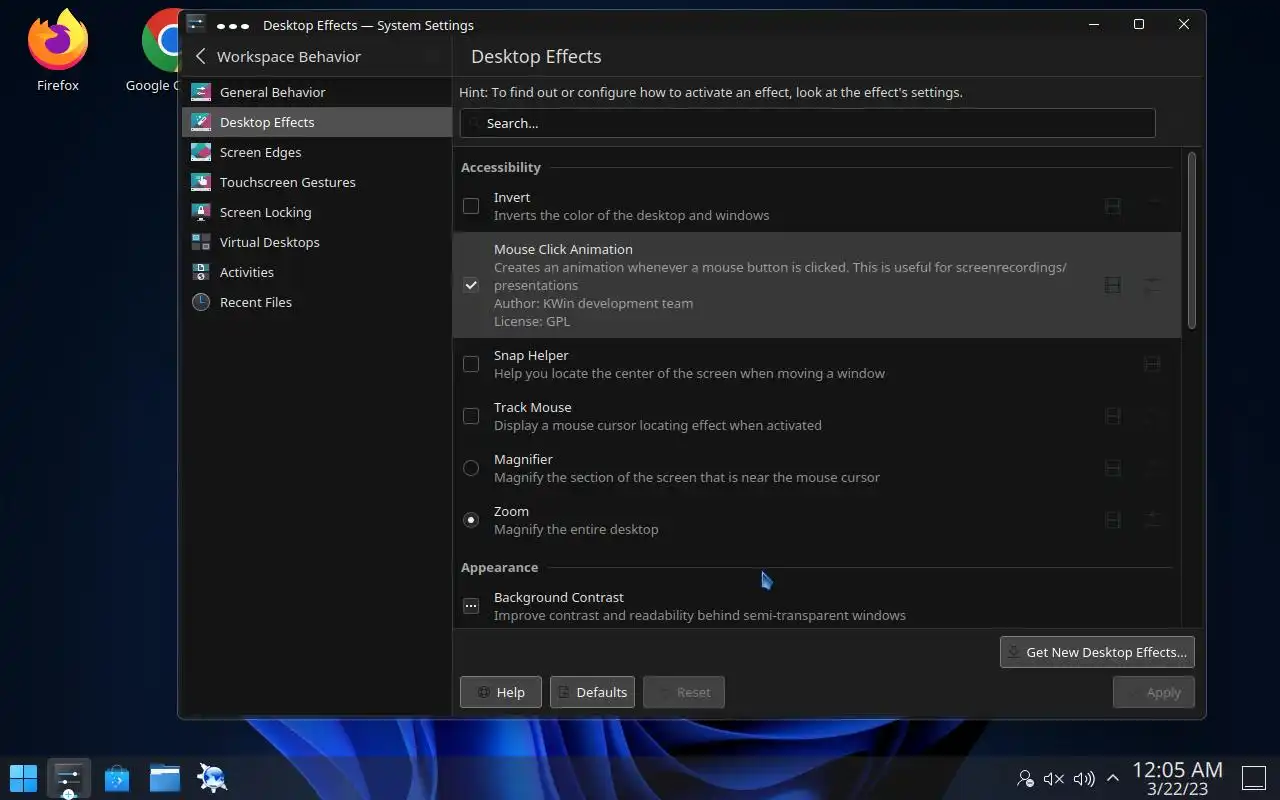This screenshot has width=1280, height=800.
Task: Click the Apply button
Action: click(x=1153, y=692)
